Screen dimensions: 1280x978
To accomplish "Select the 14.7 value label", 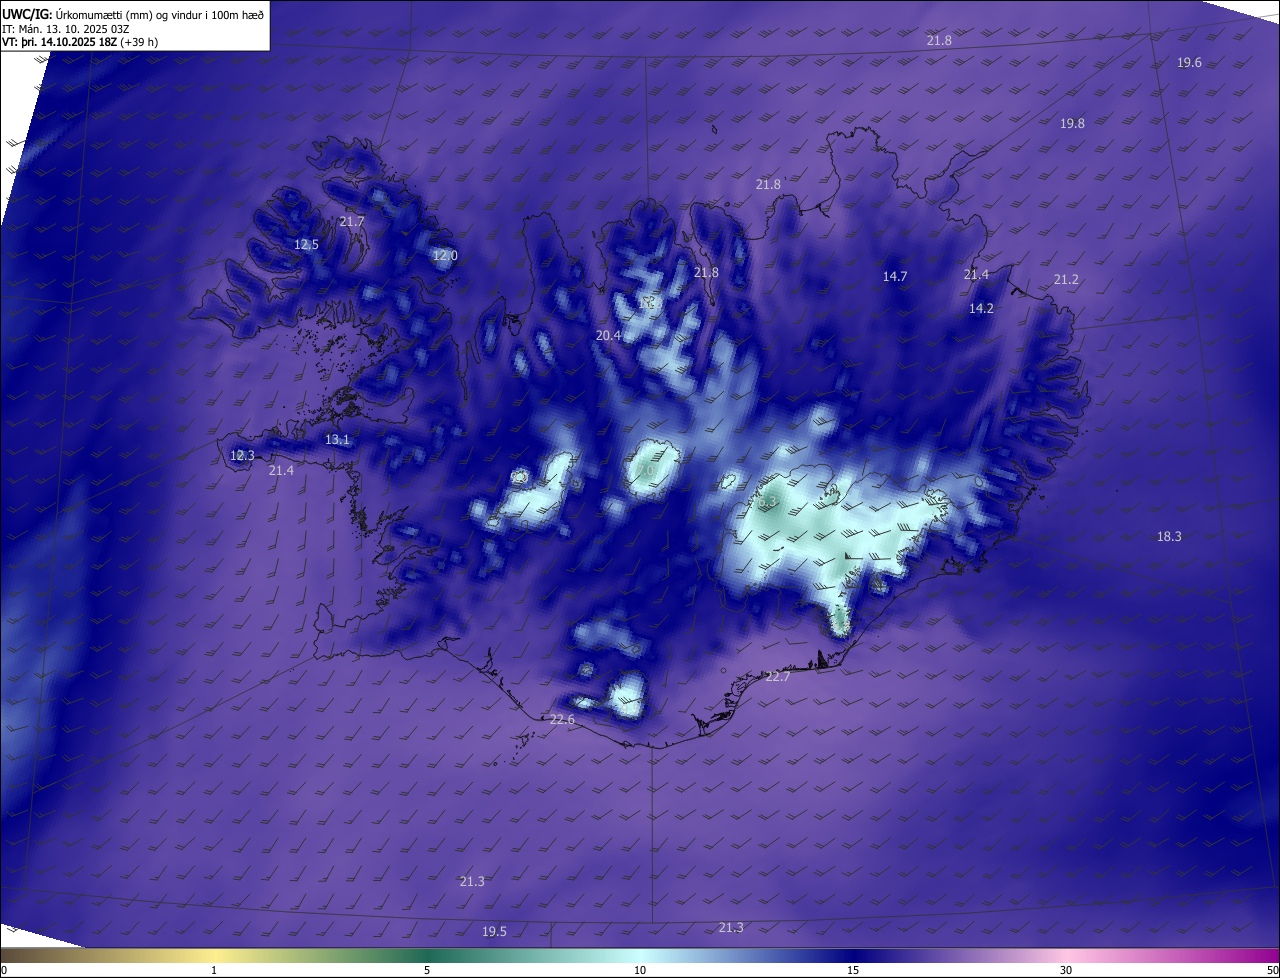I will click(x=895, y=277).
